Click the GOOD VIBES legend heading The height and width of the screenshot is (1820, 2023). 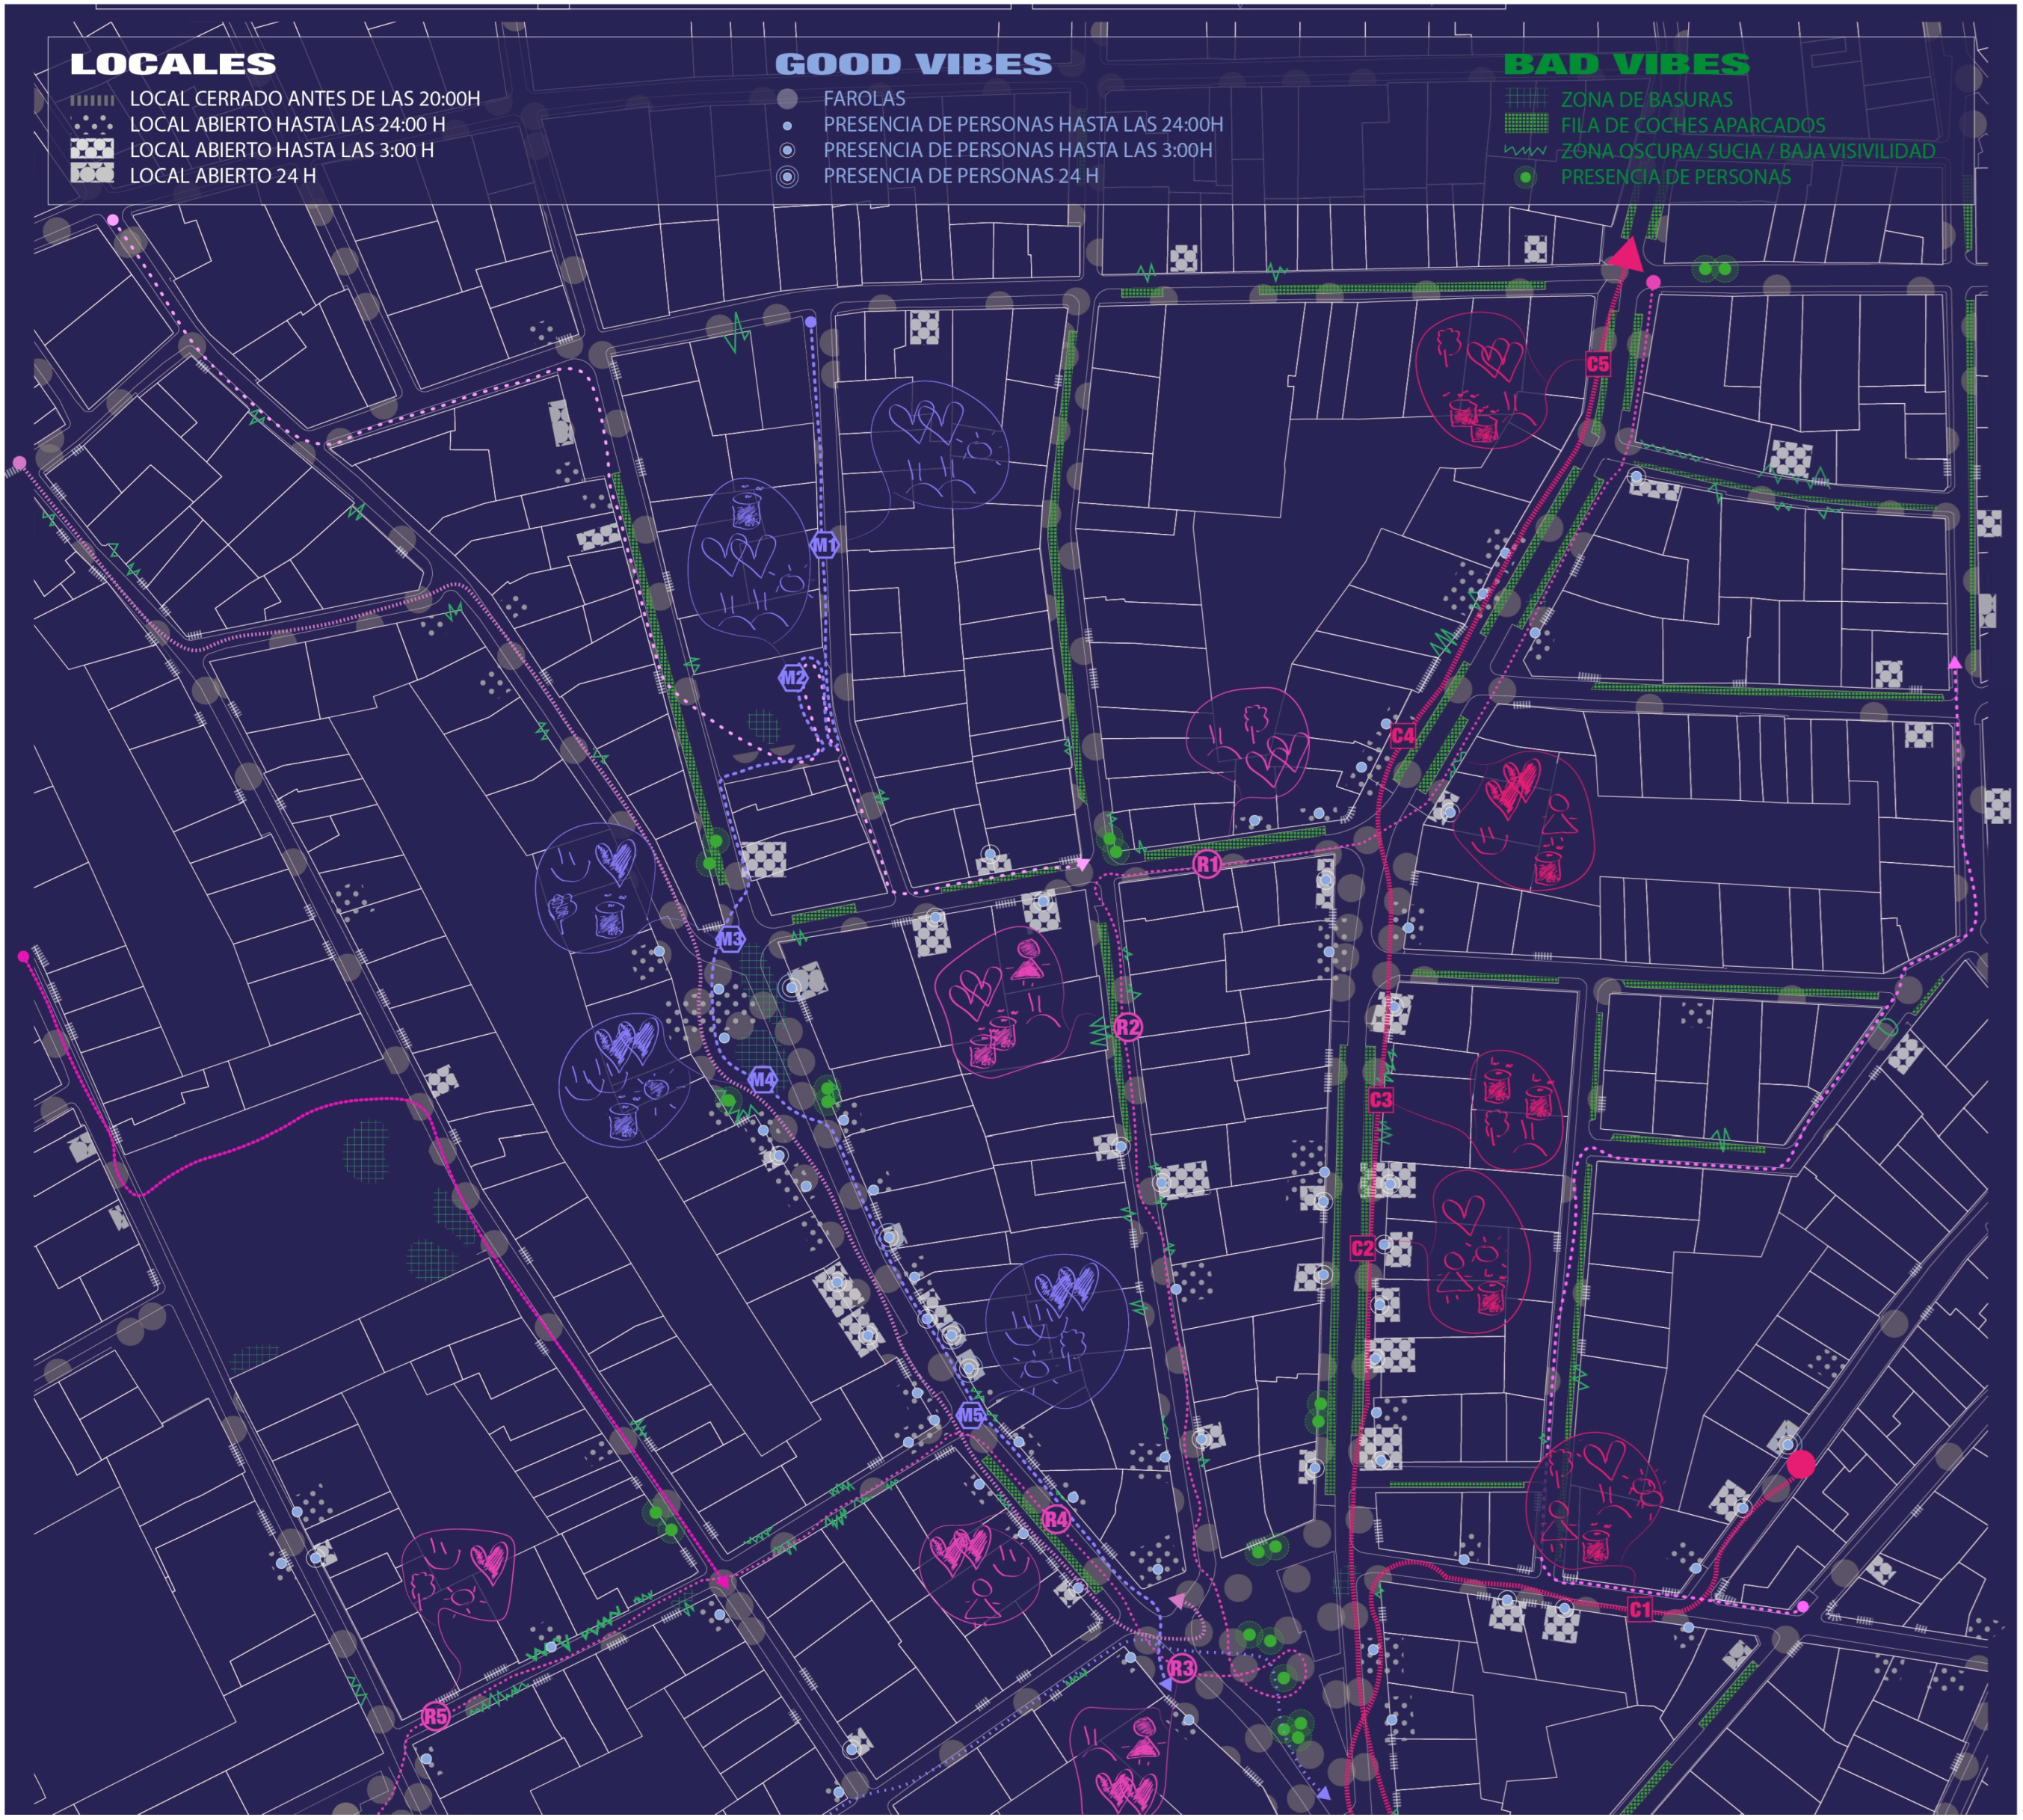pos(913,64)
